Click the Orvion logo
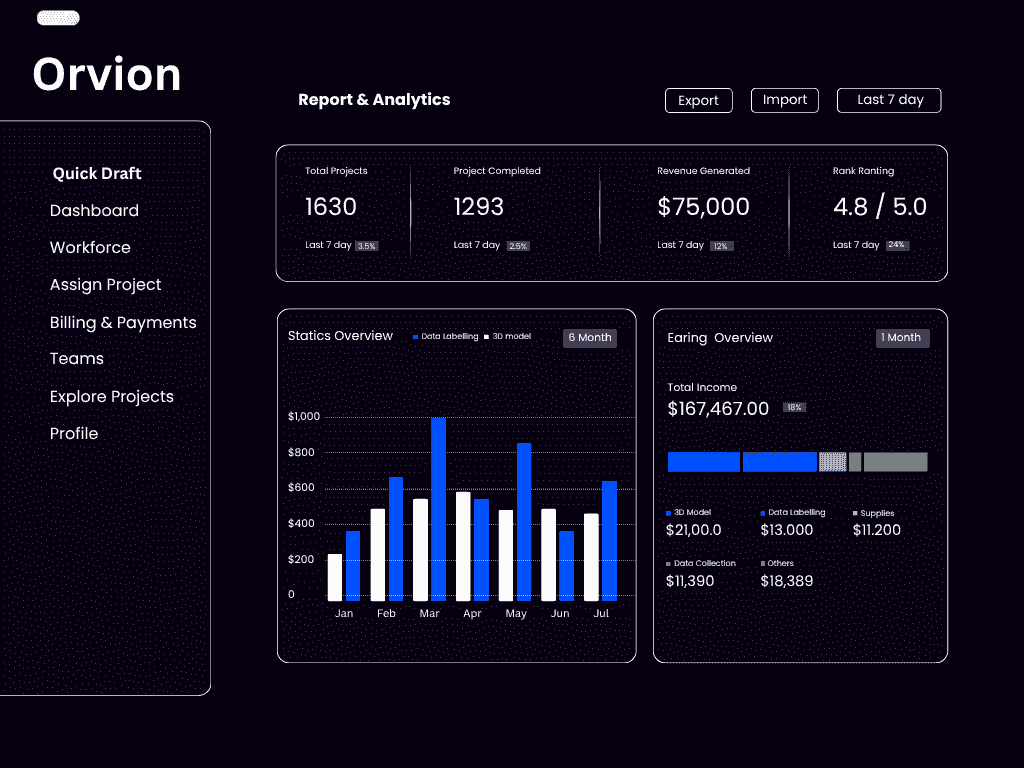The image size is (1024, 768). point(107,75)
